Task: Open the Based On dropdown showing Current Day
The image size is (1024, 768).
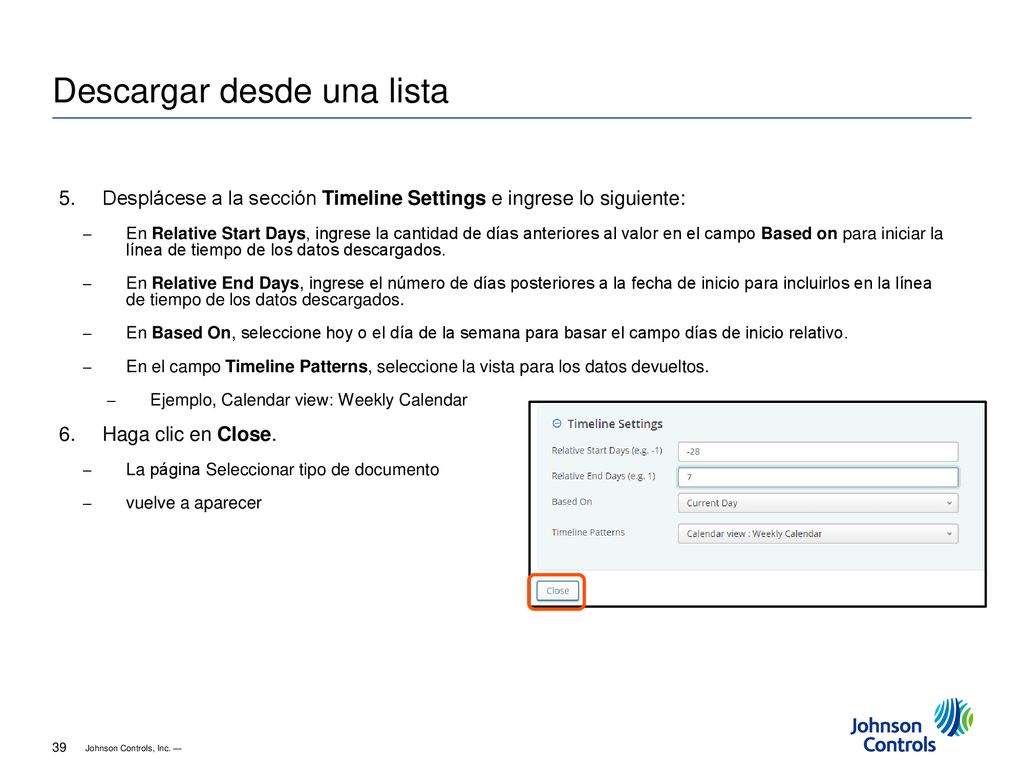Action: click(818, 503)
